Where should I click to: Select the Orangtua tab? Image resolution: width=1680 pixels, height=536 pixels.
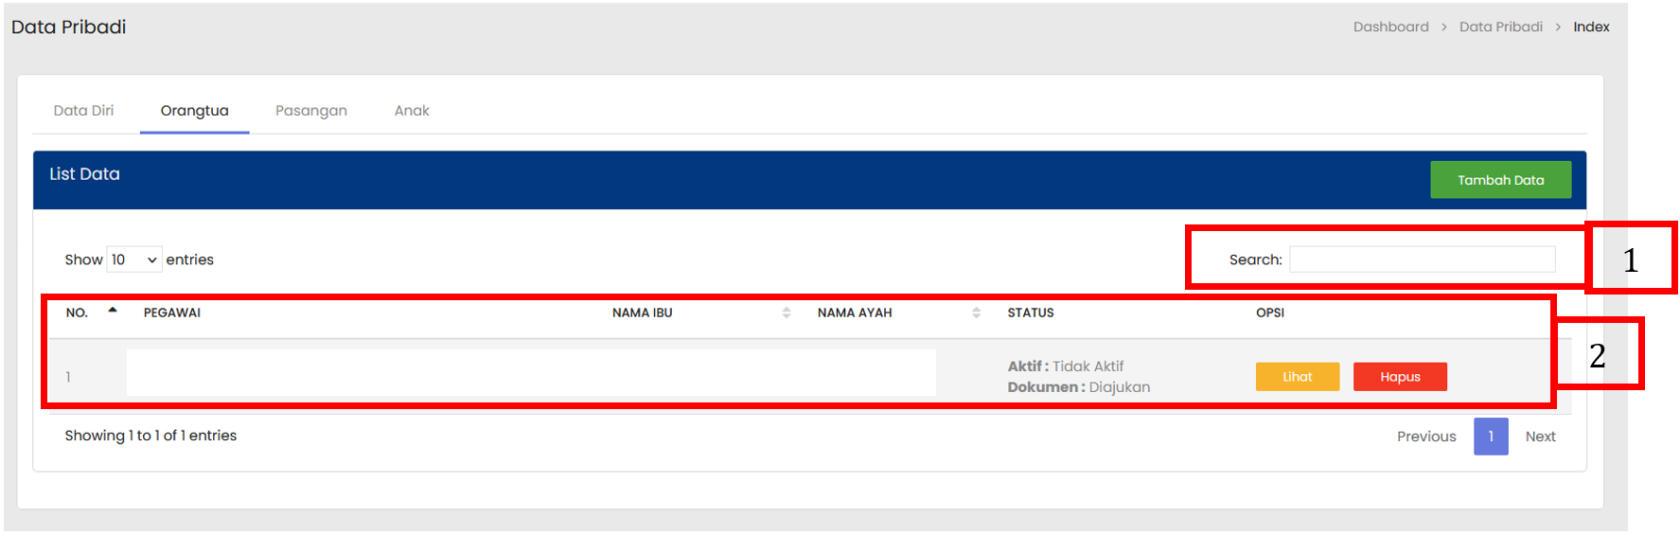[x=194, y=111]
